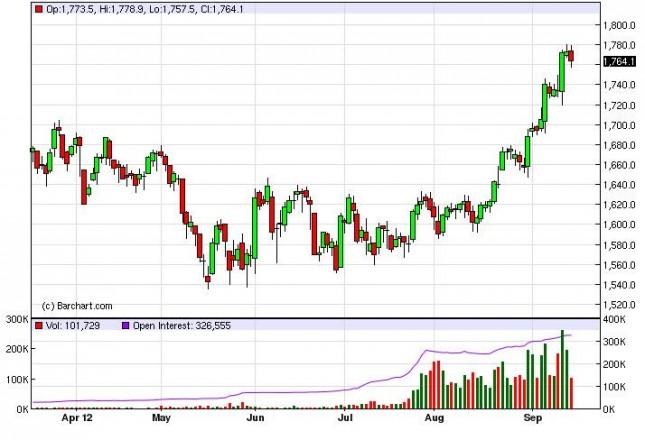Click the tallest green volume bar in September

[x=562, y=369]
